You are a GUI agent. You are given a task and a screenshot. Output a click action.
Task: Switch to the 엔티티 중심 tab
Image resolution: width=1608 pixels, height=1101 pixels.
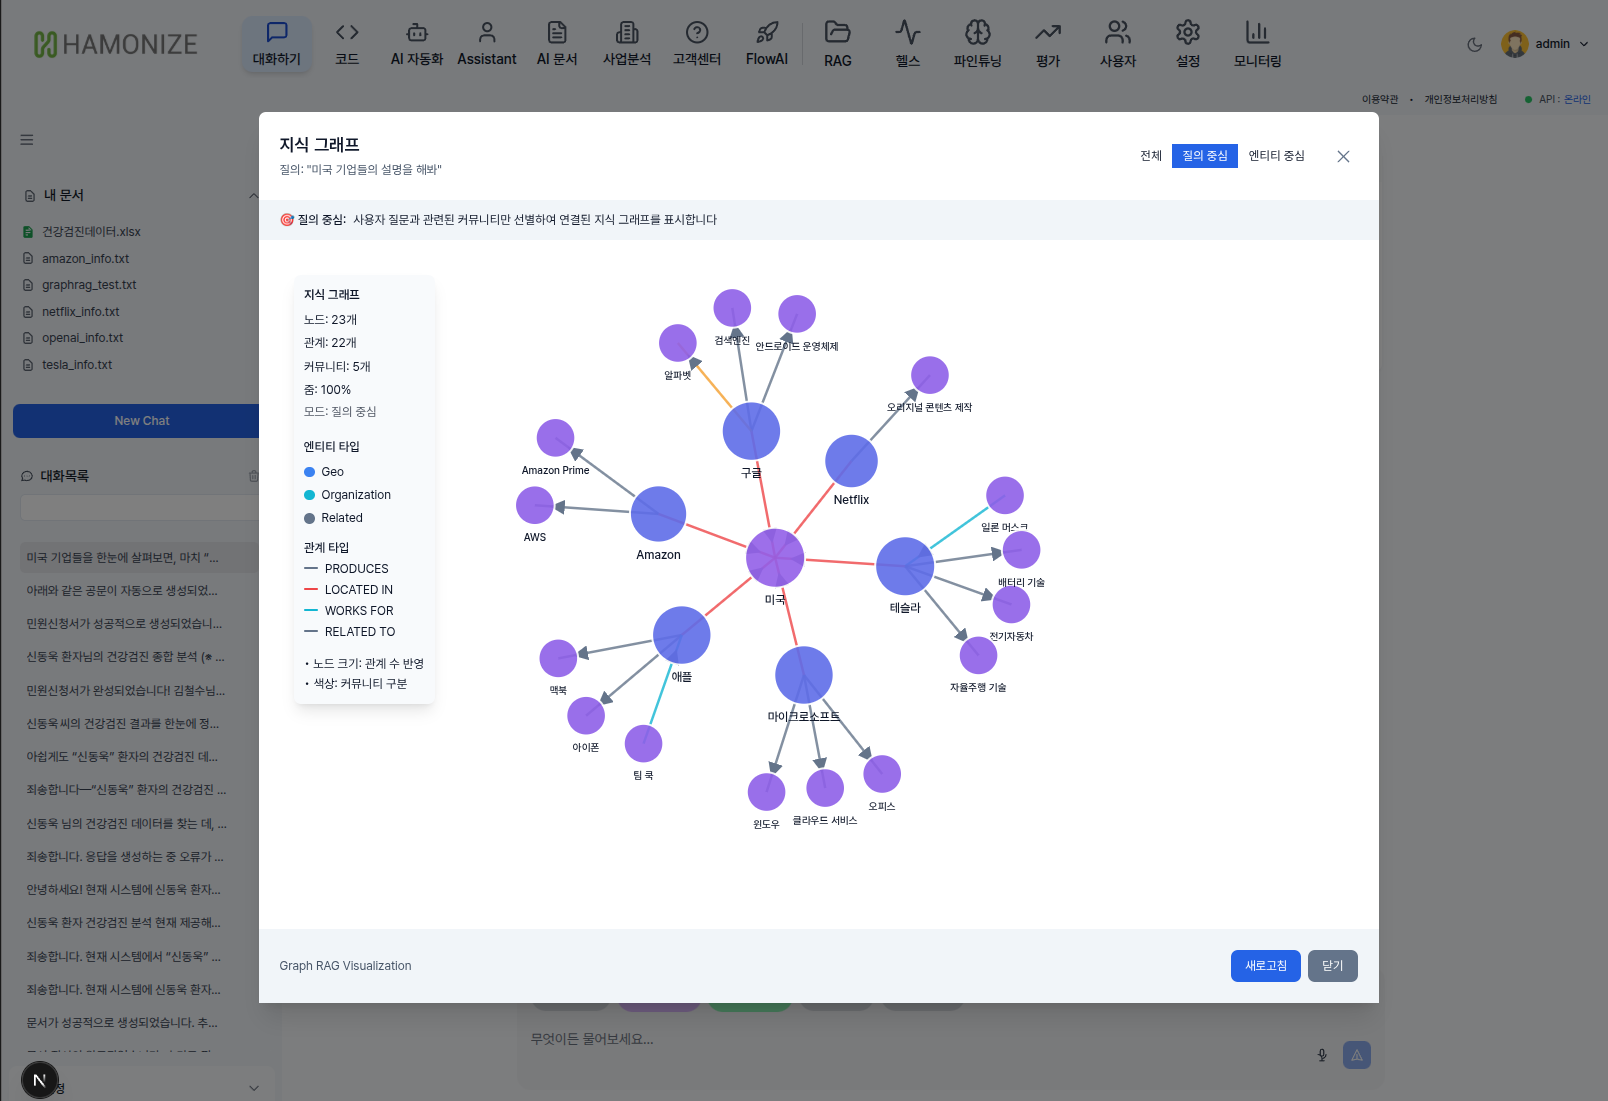click(x=1277, y=156)
